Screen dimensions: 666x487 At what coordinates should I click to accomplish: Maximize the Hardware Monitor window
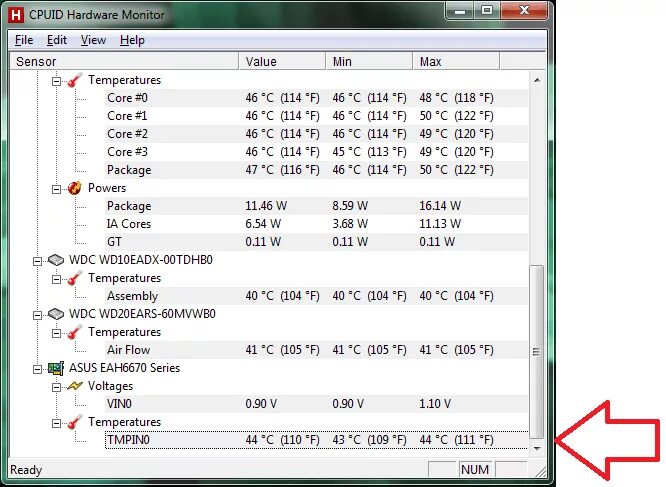487,10
